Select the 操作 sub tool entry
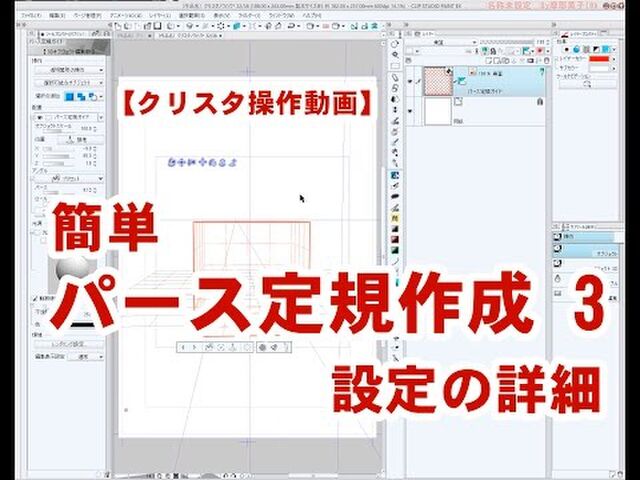The height and width of the screenshot is (480, 640). point(587,237)
